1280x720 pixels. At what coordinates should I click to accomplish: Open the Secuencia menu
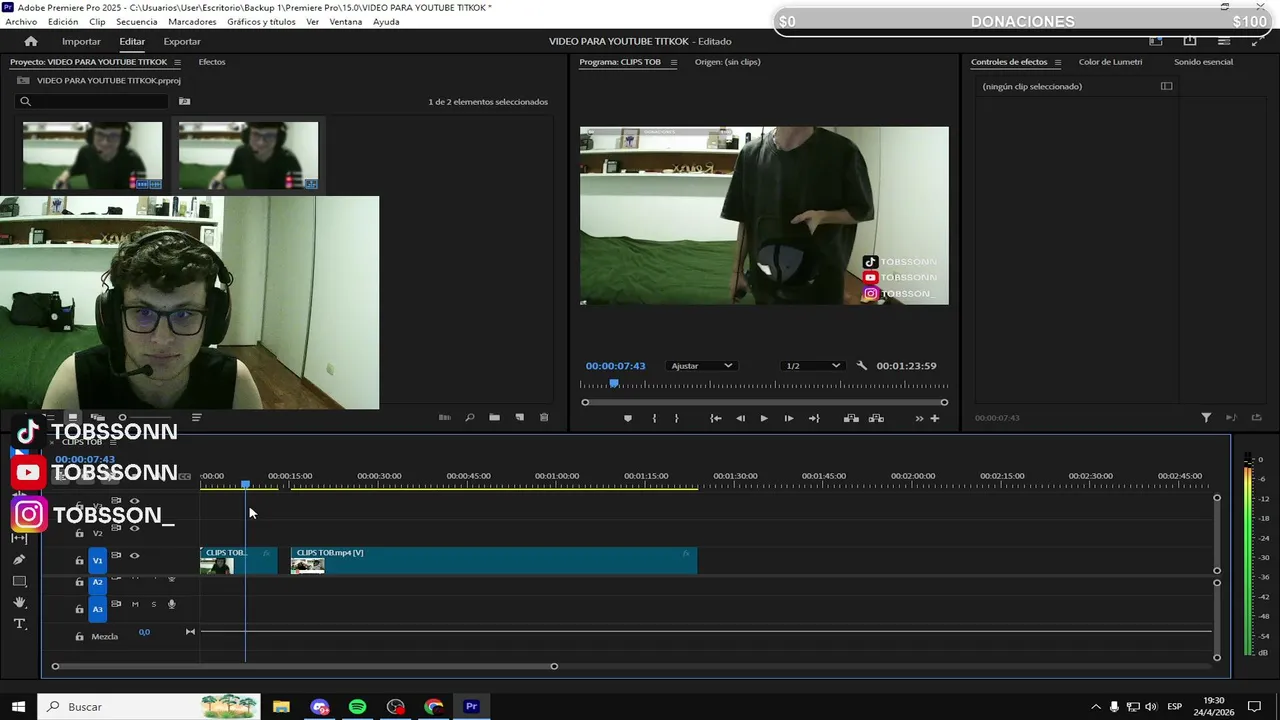(136, 22)
